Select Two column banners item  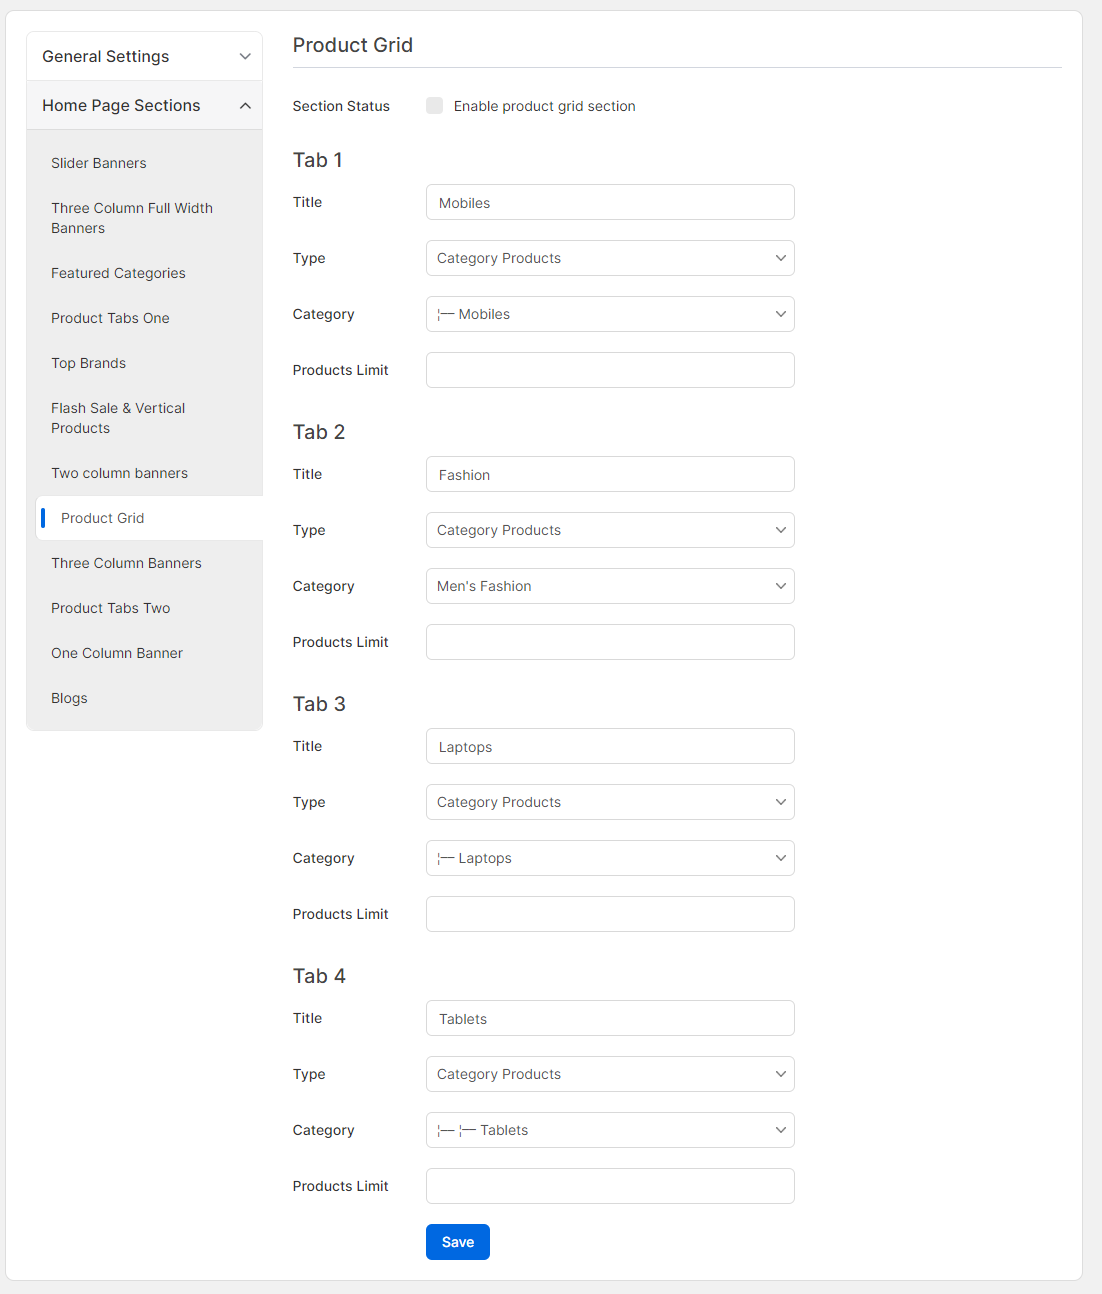119,473
